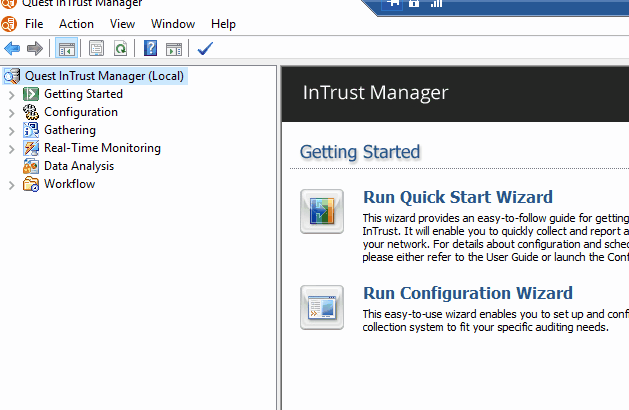Viewport: 629px width, 410px height.
Task: Click the Forward arrow toolbar icon
Action: [x=35, y=49]
